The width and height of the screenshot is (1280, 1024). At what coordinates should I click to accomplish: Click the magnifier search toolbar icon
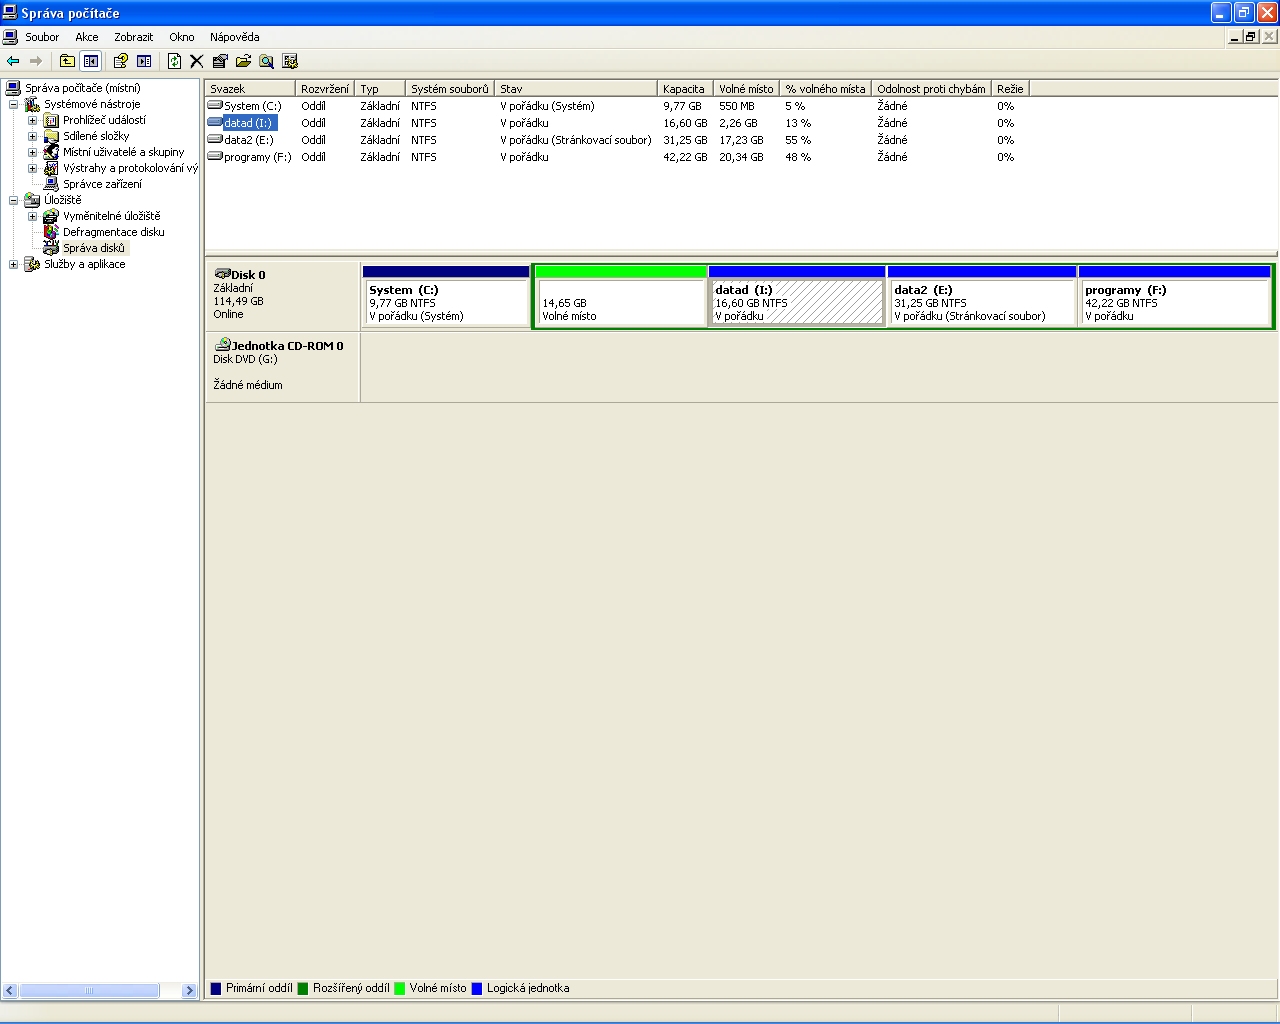[x=266, y=61]
